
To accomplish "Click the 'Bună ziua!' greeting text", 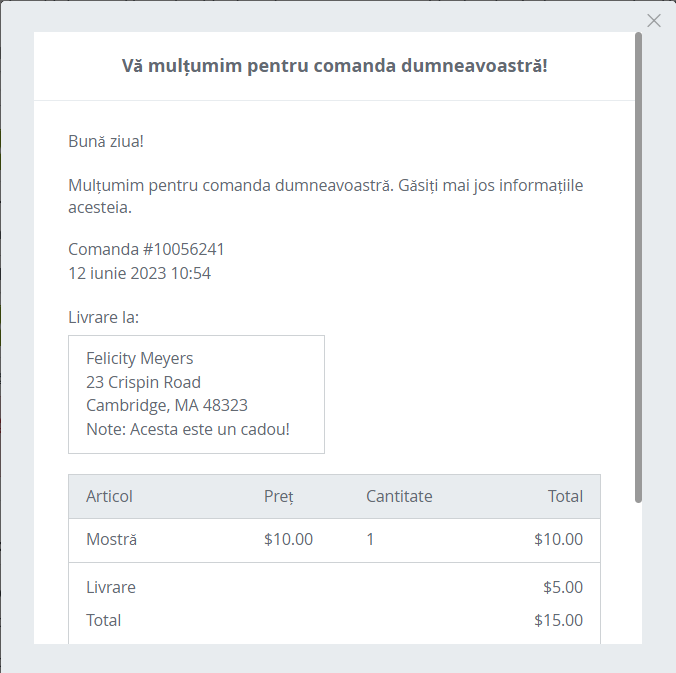I will [106, 141].
